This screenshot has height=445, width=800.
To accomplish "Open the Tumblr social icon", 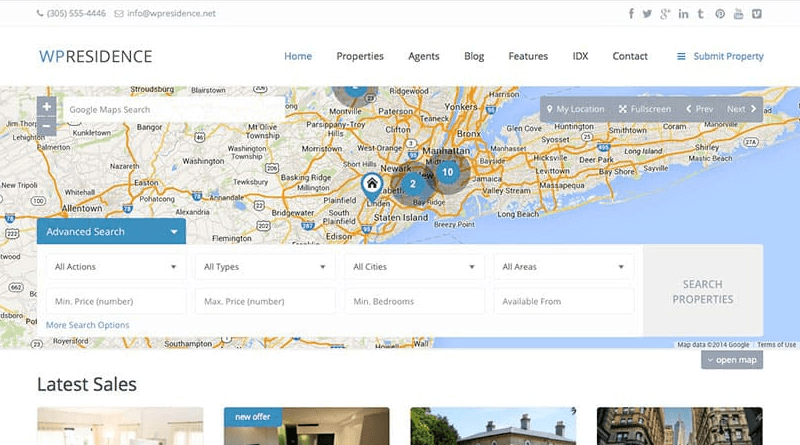I will point(701,14).
